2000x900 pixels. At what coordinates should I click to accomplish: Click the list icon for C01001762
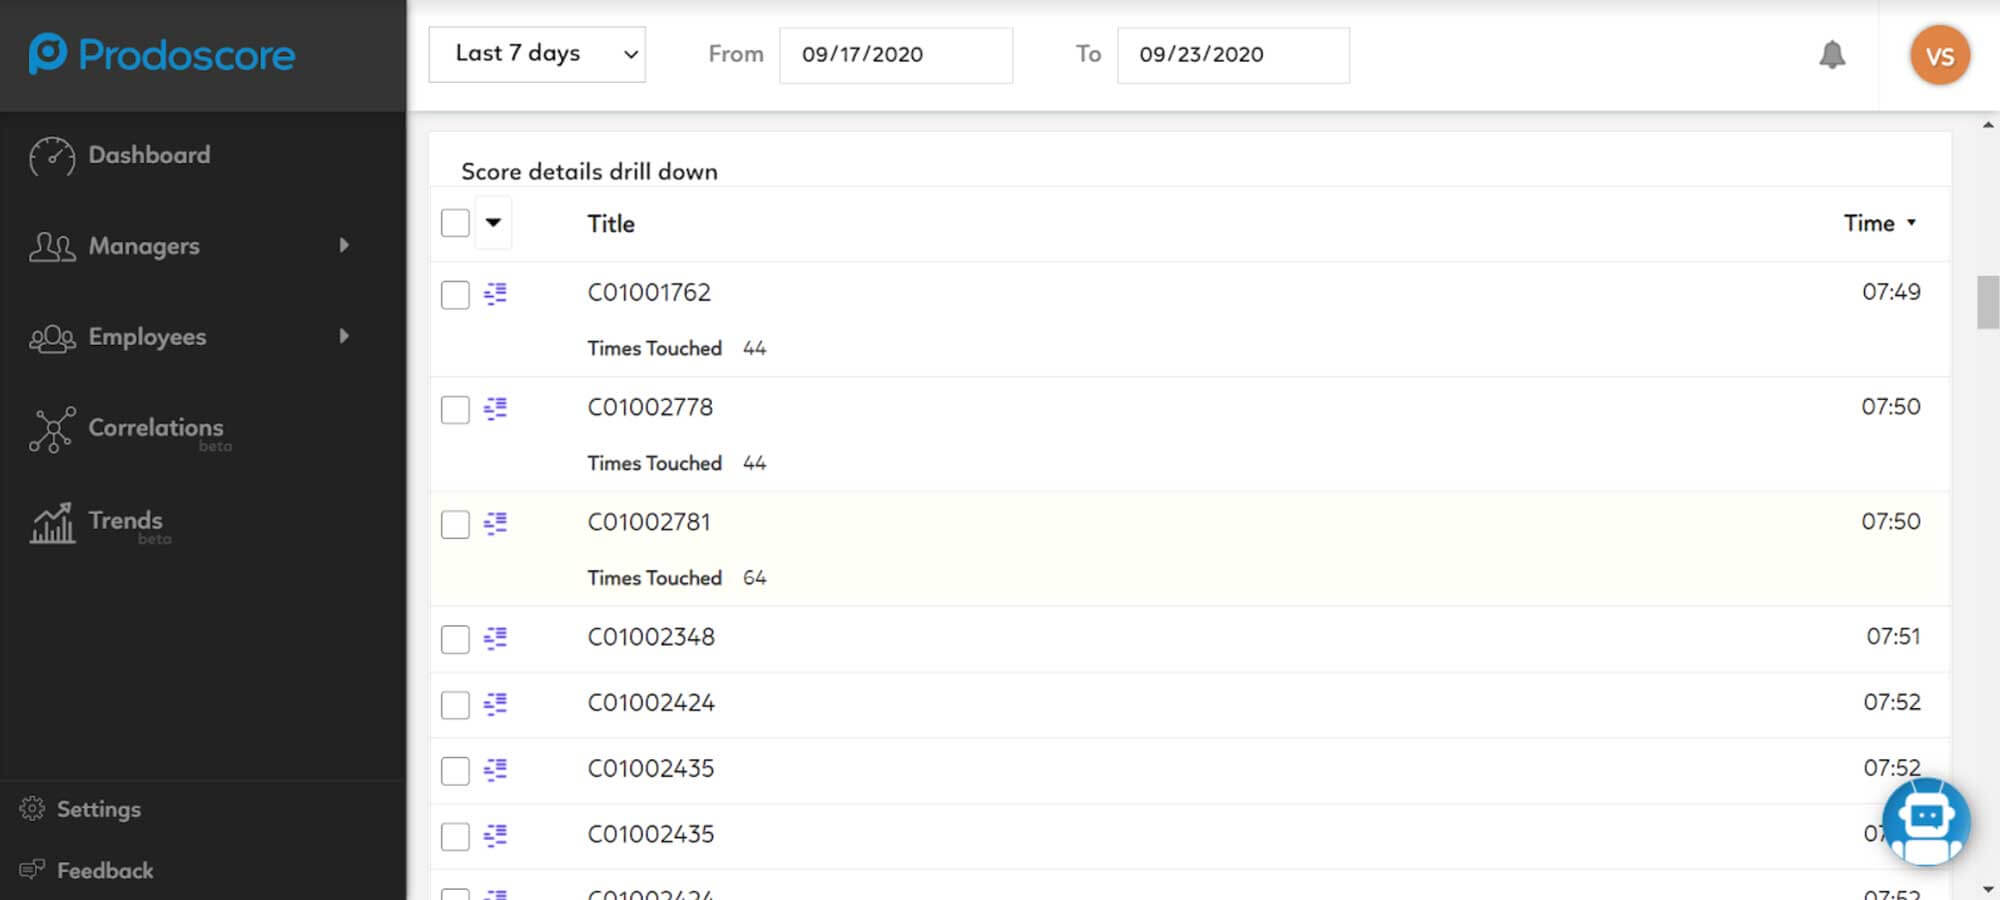(x=495, y=293)
